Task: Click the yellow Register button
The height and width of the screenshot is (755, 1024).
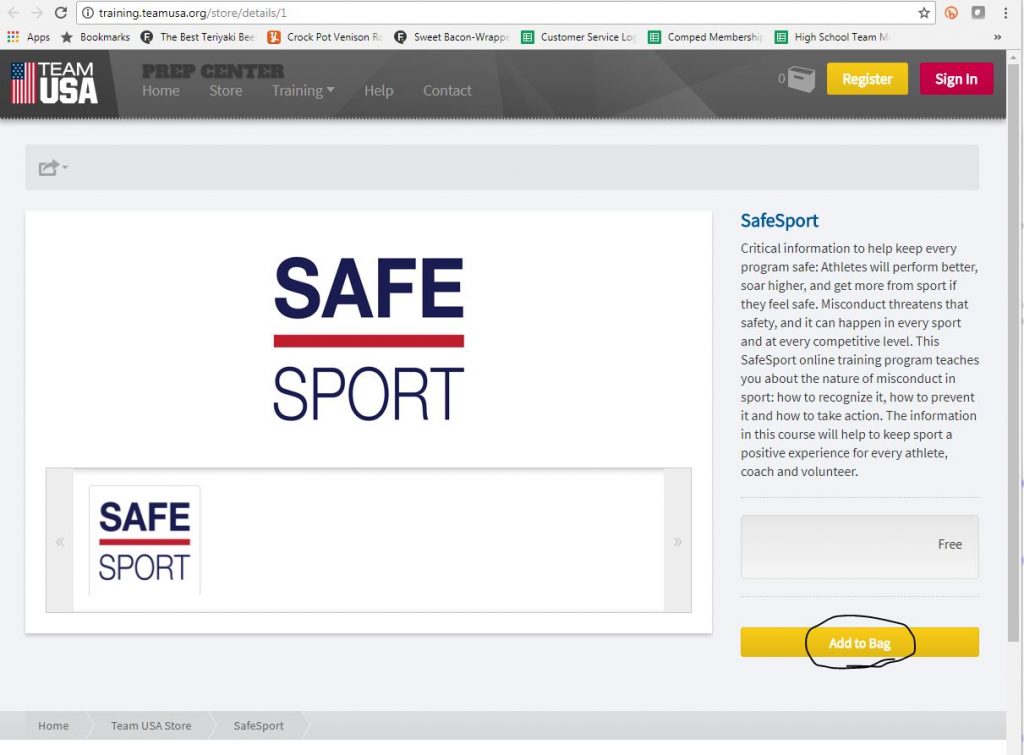Action: pos(867,79)
